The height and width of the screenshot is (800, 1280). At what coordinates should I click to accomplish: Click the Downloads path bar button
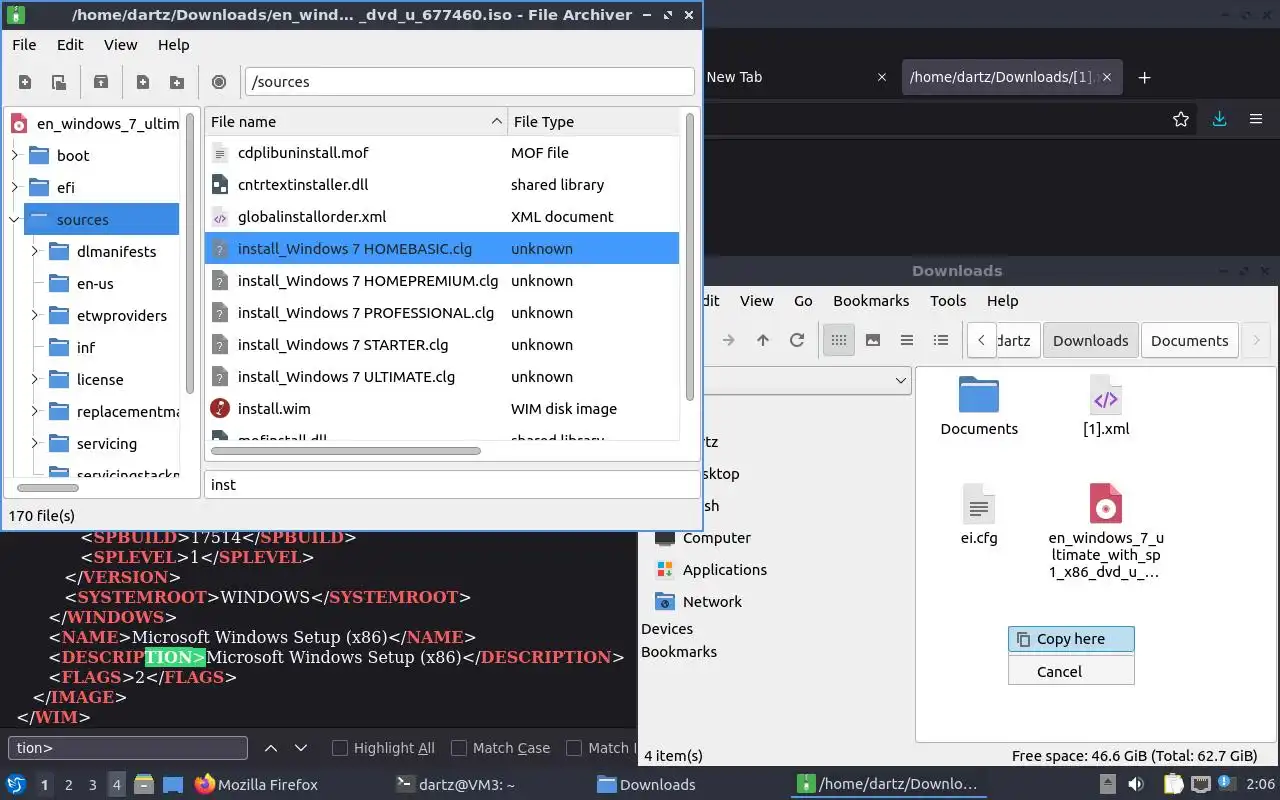[1090, 341]
